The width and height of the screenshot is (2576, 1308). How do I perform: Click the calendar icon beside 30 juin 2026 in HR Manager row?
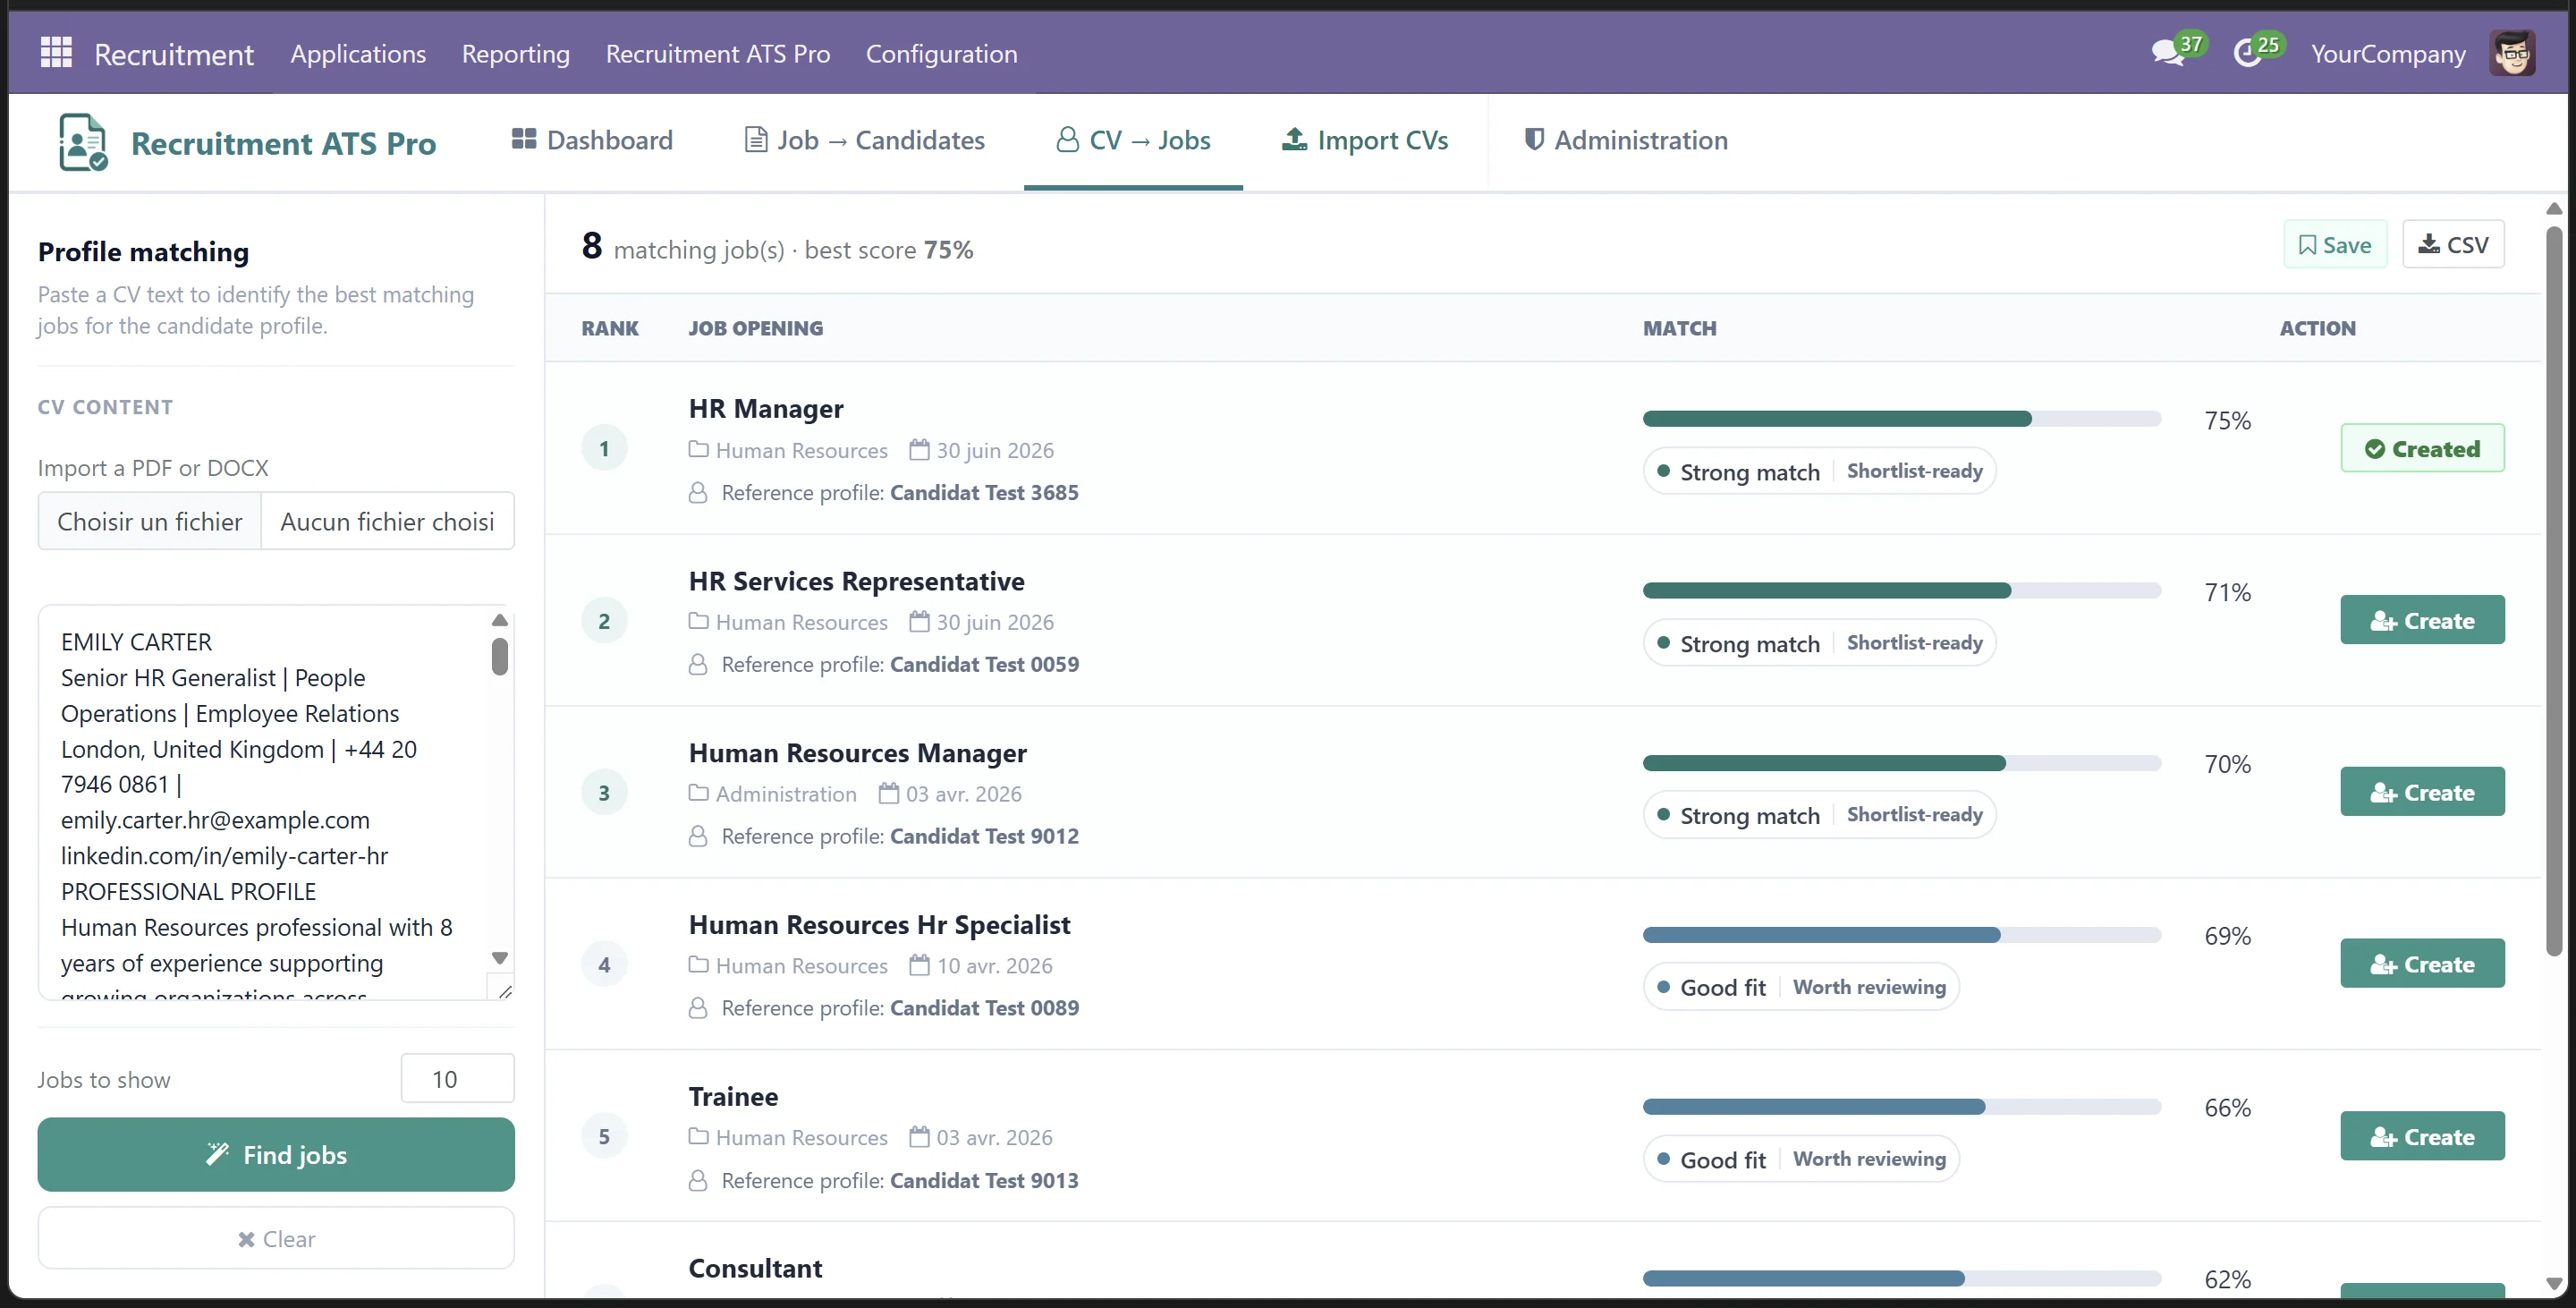click(919, 450)
